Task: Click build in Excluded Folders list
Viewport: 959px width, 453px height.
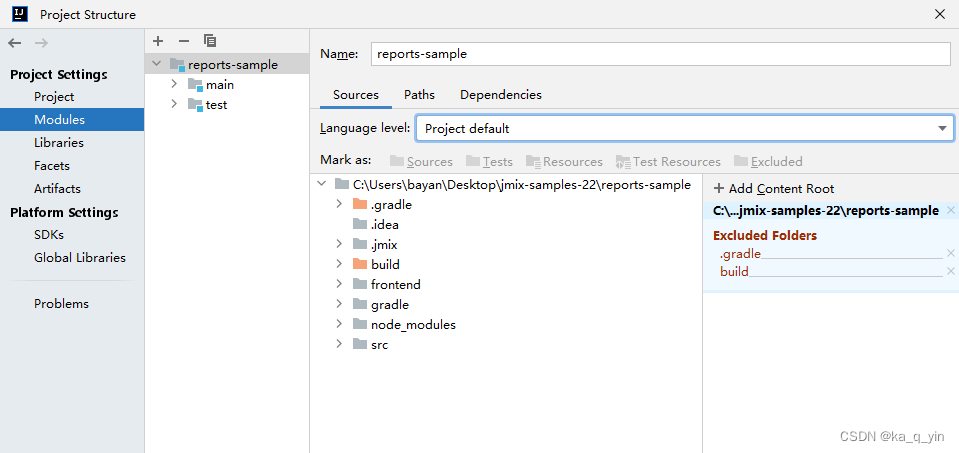Action: [x=734, y=271]
